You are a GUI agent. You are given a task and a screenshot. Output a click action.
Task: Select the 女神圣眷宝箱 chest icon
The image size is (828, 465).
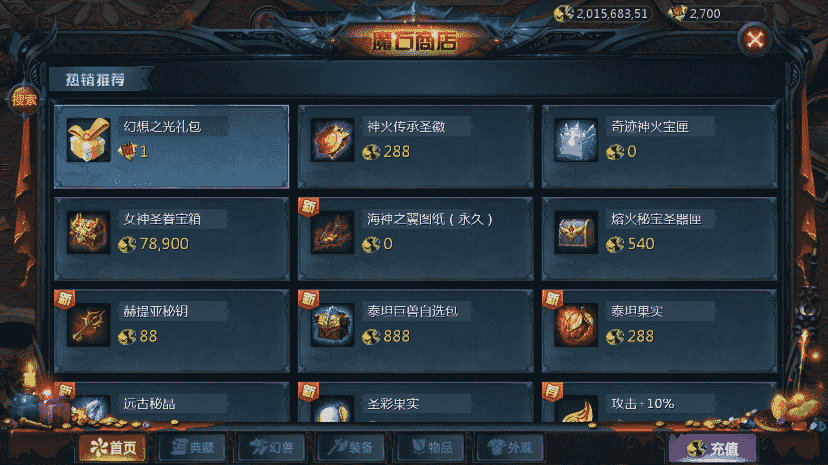click(88, 232)
